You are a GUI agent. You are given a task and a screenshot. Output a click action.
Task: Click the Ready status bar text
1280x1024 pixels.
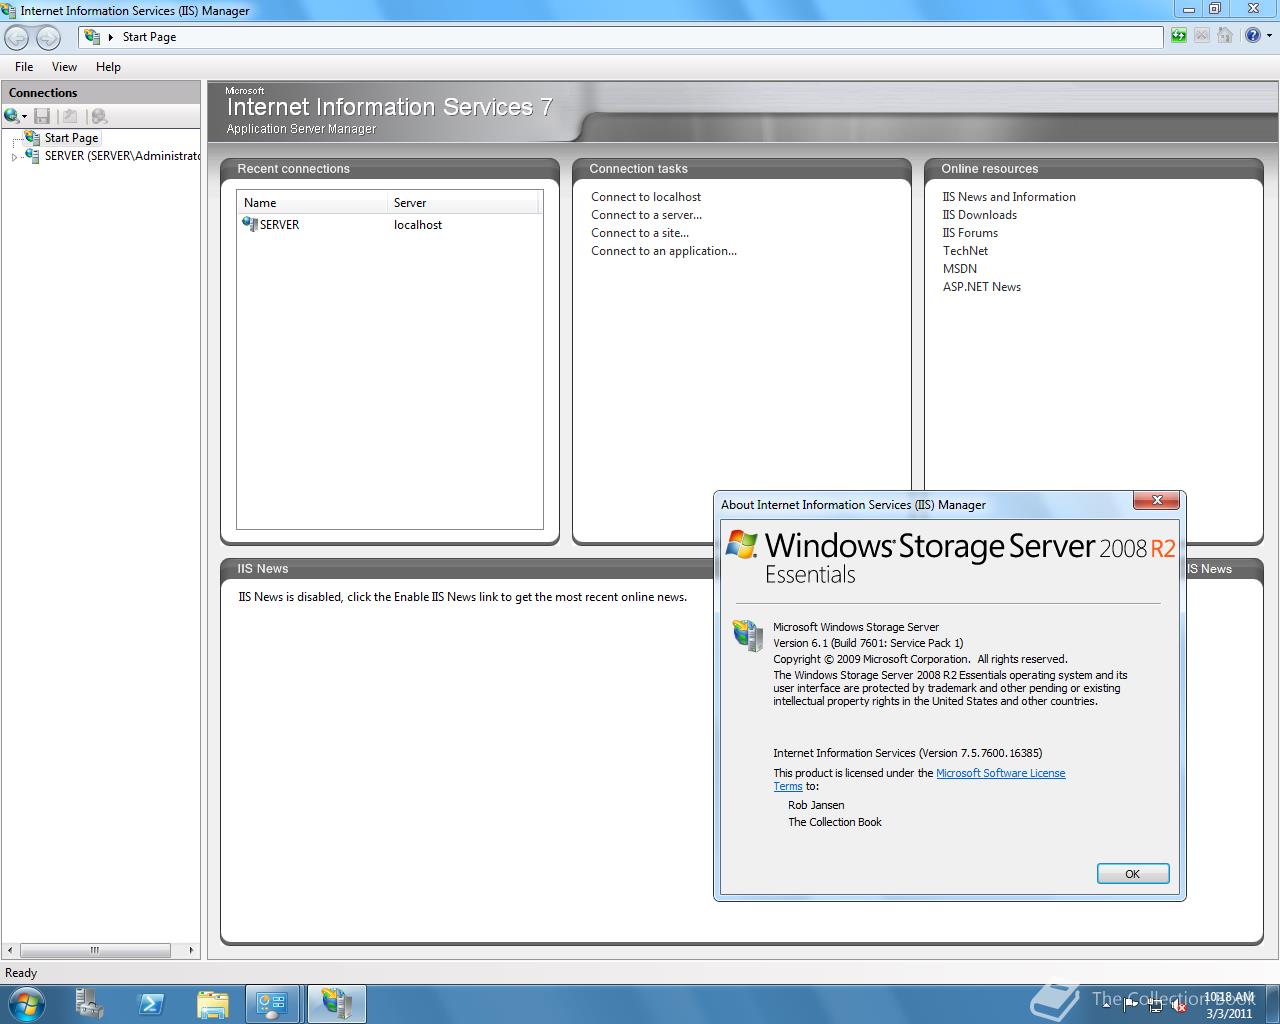pyautogui.click(x=21, y=973)
